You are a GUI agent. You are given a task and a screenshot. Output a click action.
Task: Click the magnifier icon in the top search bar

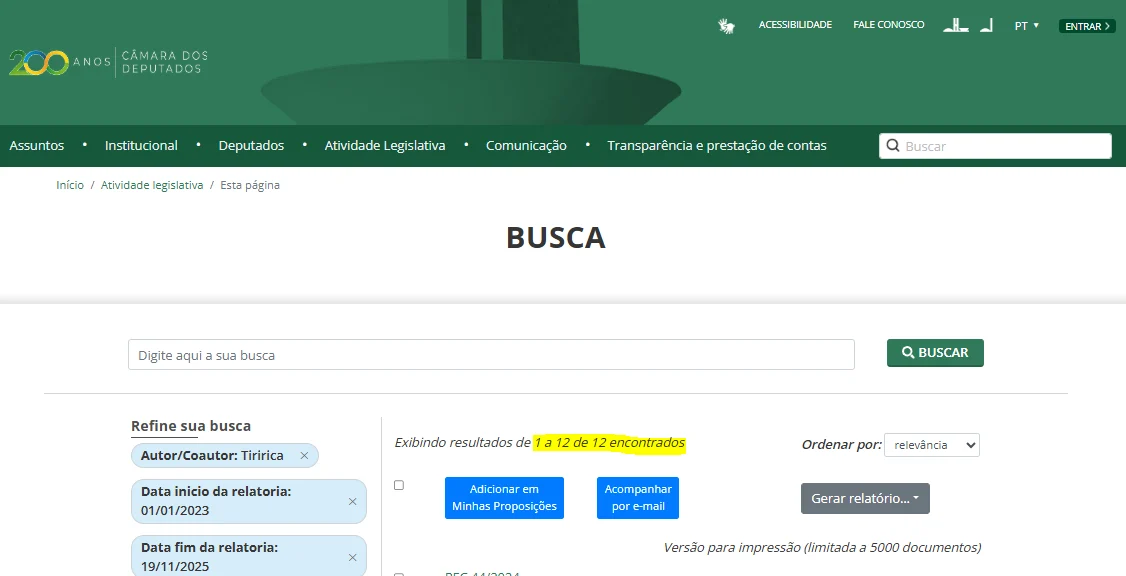click(x=893, y=146)
